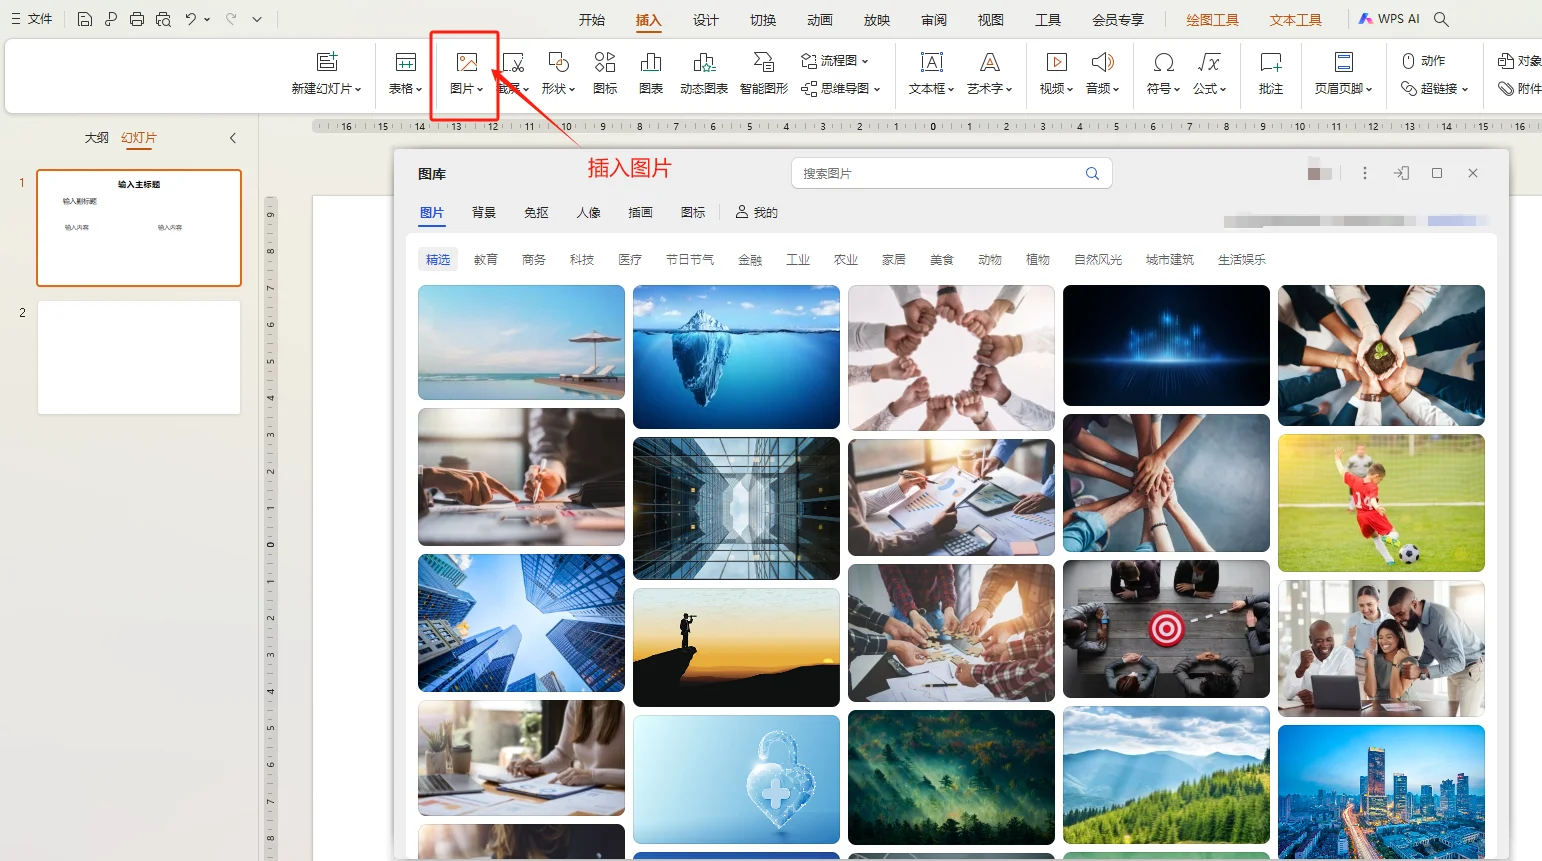Insert a 符号 symbol
The width and height of the screenshot is (1542, 861).
pos(1163,74)
